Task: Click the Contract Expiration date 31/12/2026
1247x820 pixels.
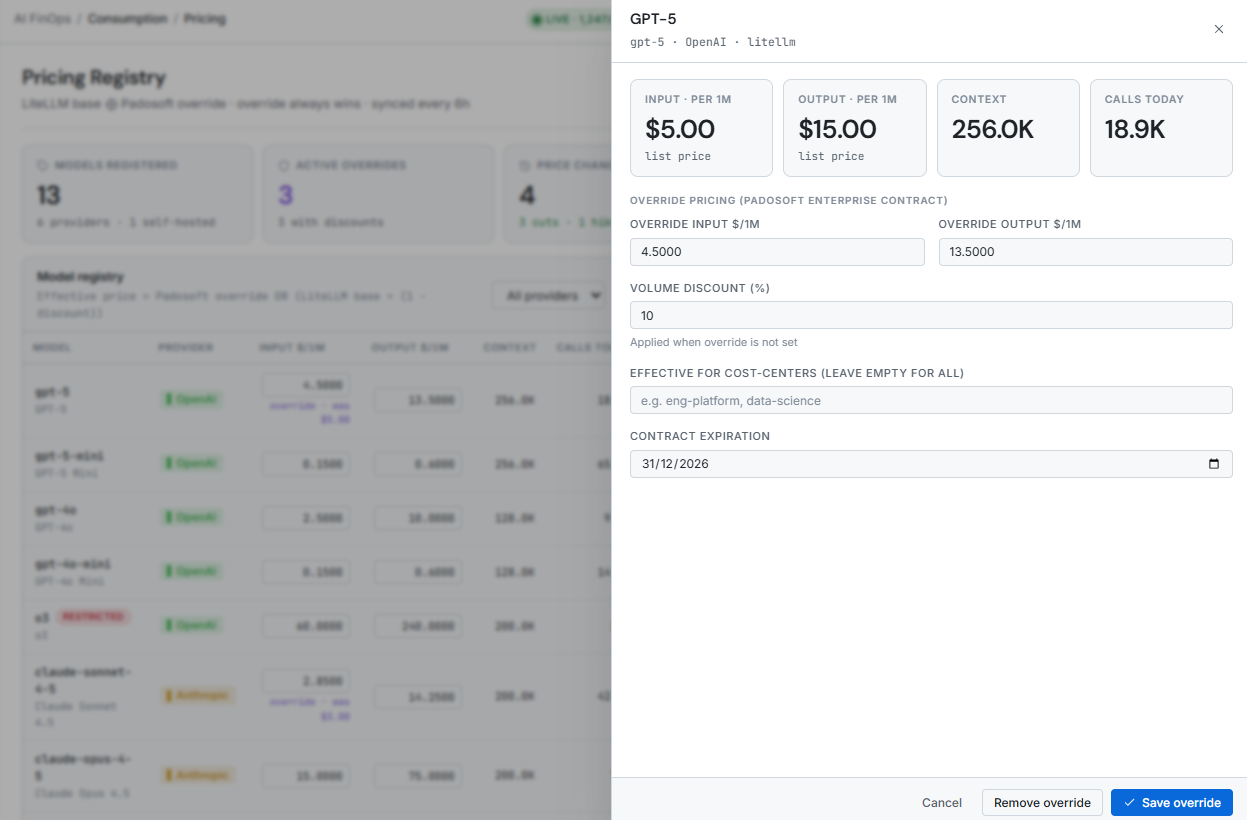Action: 676,464
